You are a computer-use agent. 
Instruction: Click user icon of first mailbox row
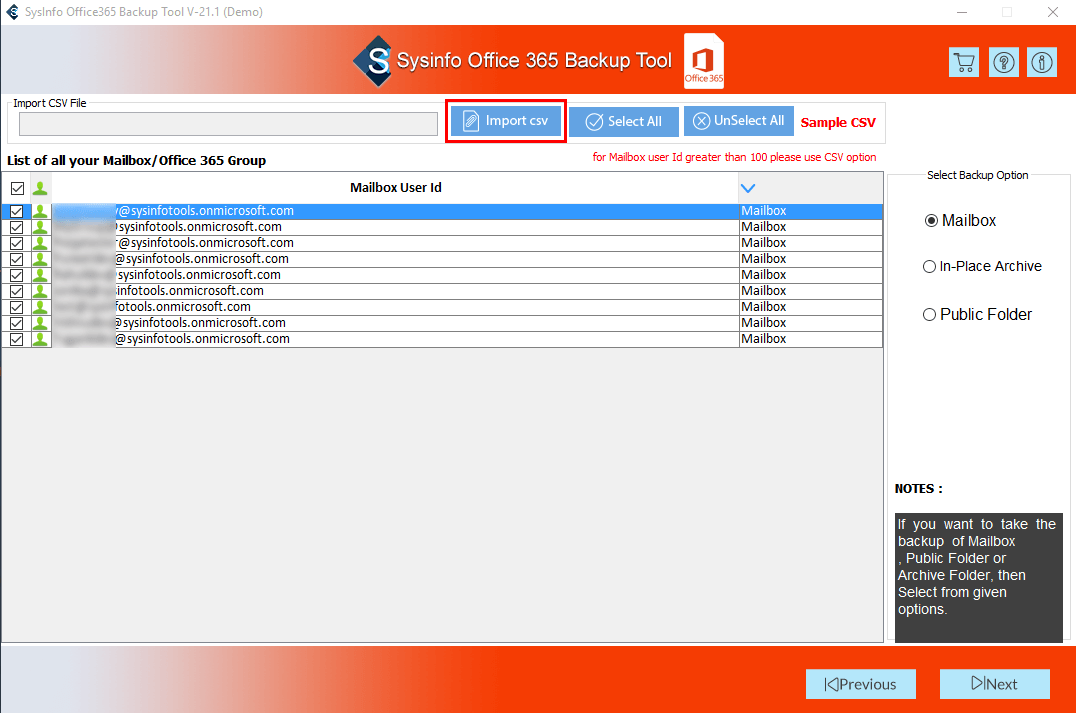(40, 211)
